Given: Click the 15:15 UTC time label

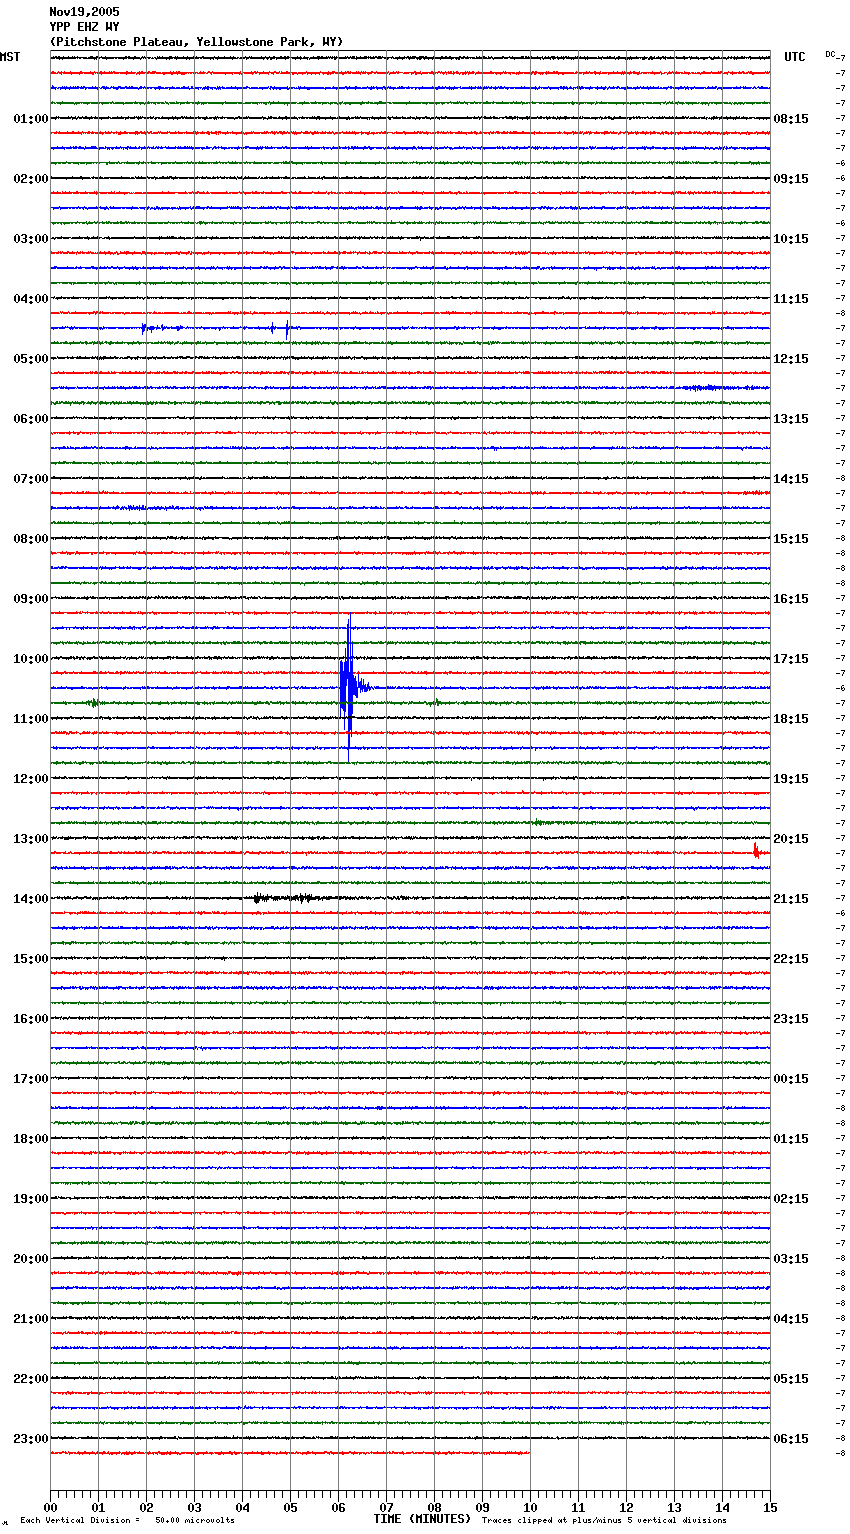Looking at the screenshot, I should coord(791,539).
